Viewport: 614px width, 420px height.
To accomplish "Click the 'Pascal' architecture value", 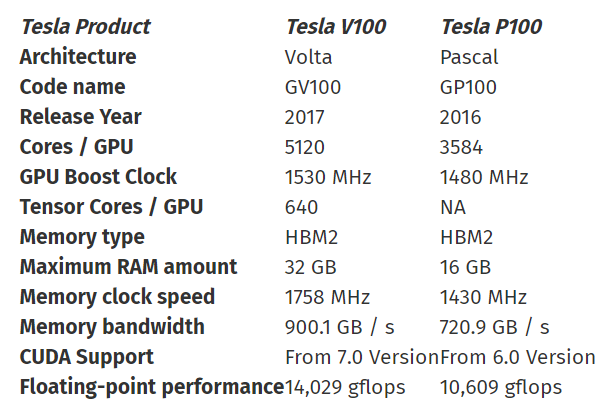I will [x=469, y=57].
